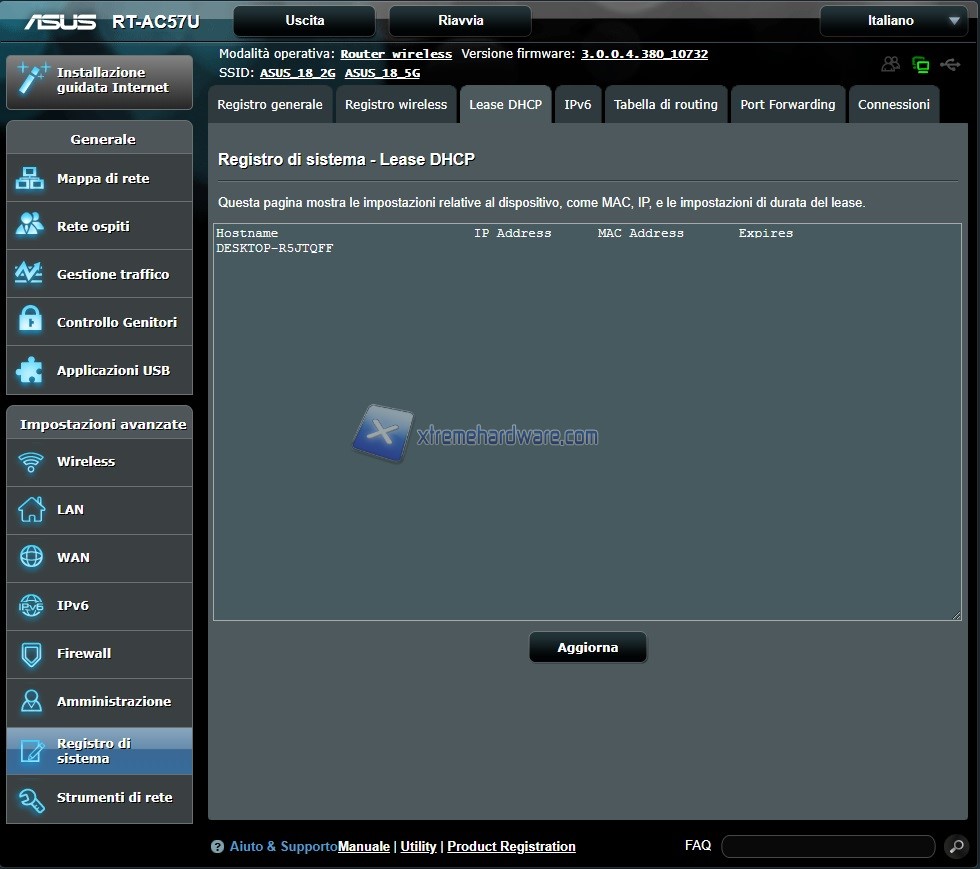Click the Gestione traffico graph icon
Screen dimensions: 980x869
[x=30, y=274]
